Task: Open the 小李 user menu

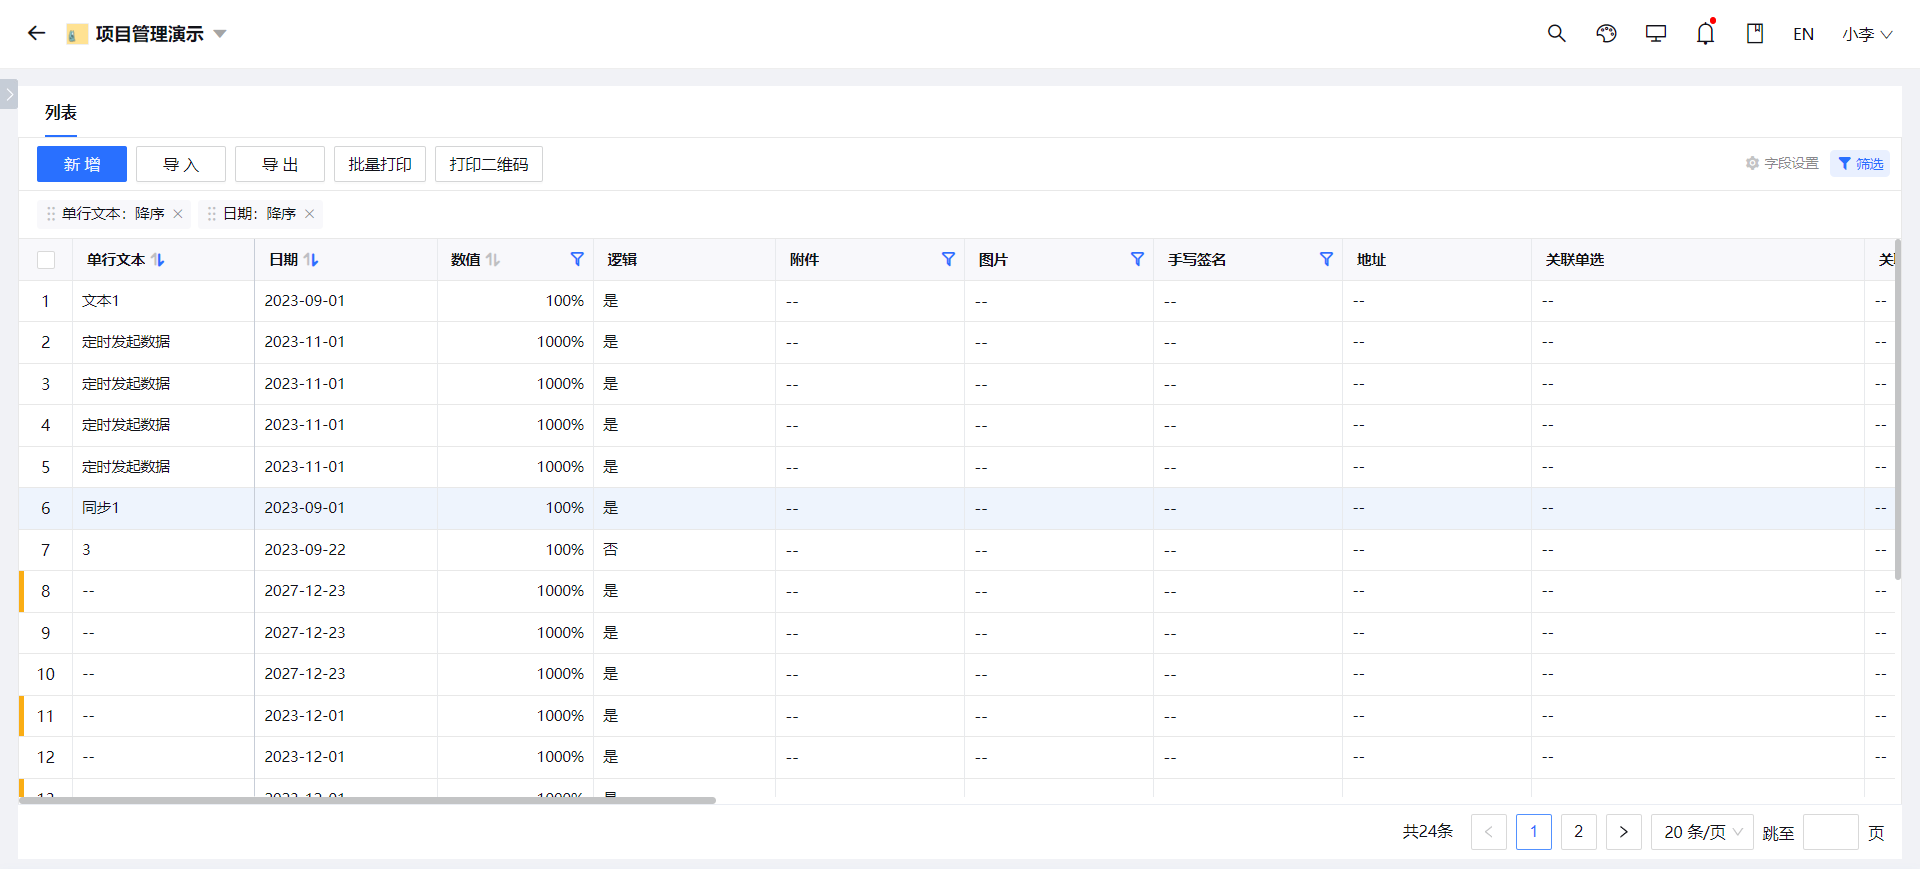Action: (x=1867, y=34)
